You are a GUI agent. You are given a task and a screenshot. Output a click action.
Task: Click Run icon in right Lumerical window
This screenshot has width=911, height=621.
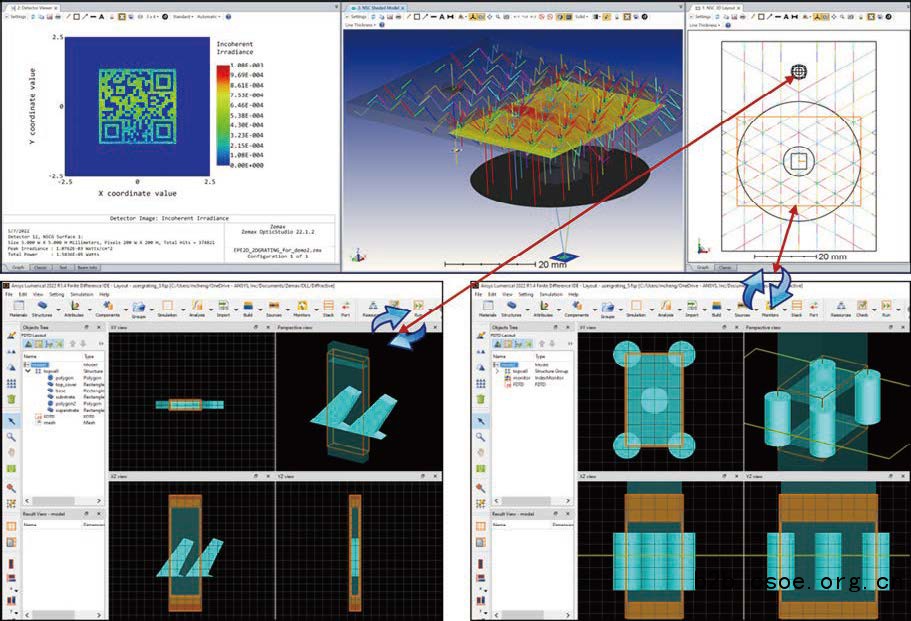tap(886, 308)
